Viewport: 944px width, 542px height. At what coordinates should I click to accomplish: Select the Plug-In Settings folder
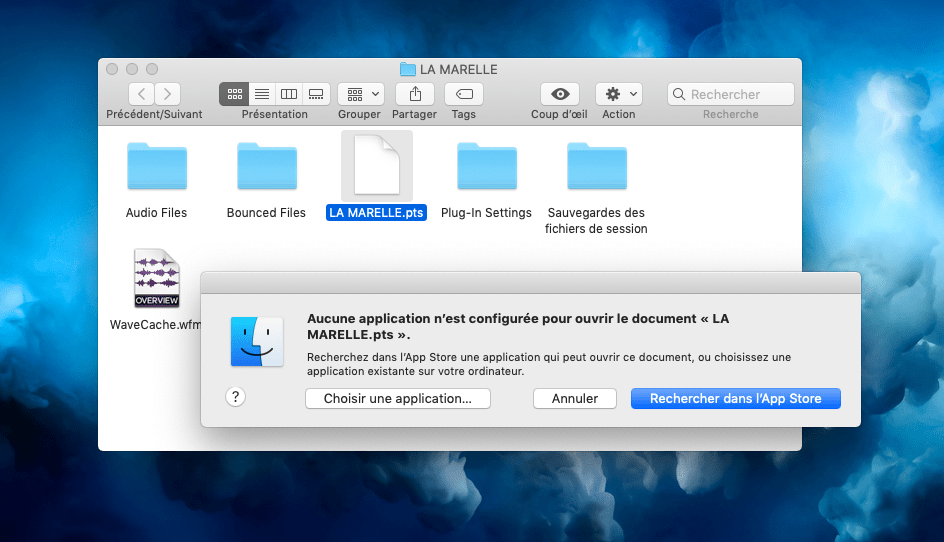487,166
